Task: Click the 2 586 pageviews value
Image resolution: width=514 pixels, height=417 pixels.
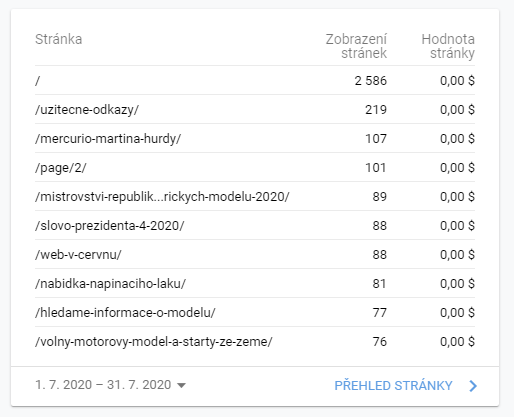Action: click(x=371, y=81)
